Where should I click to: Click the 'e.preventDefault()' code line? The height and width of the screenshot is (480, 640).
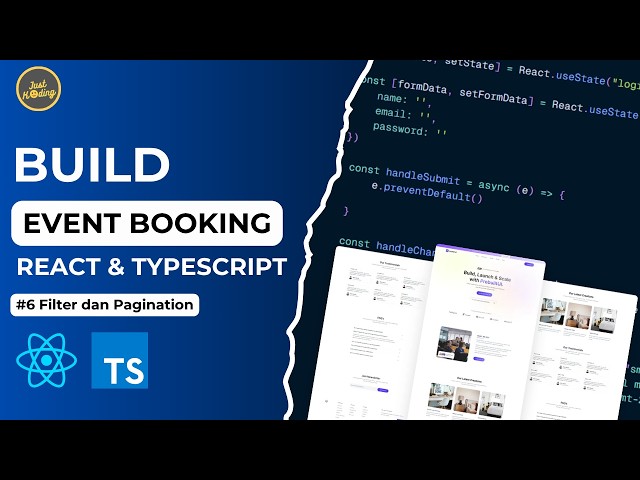click(427, 193)
